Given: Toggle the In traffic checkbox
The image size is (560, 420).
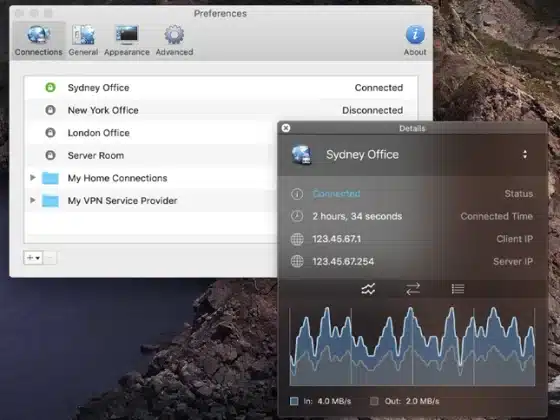Looking at the screenshot, I should 294,401.
